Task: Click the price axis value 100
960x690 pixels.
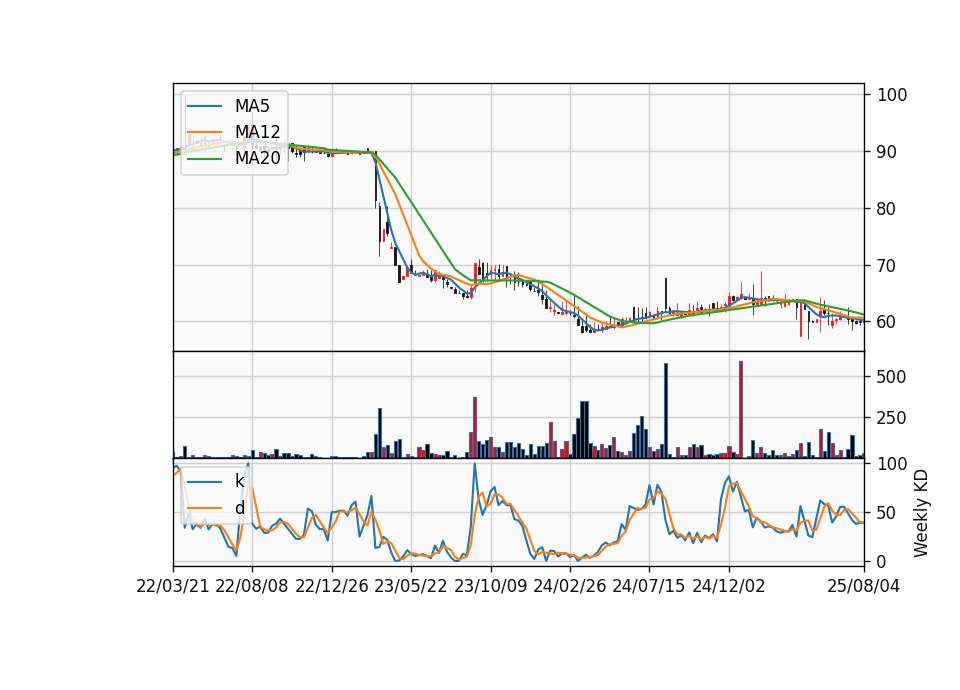Action: tap(892, 95)
